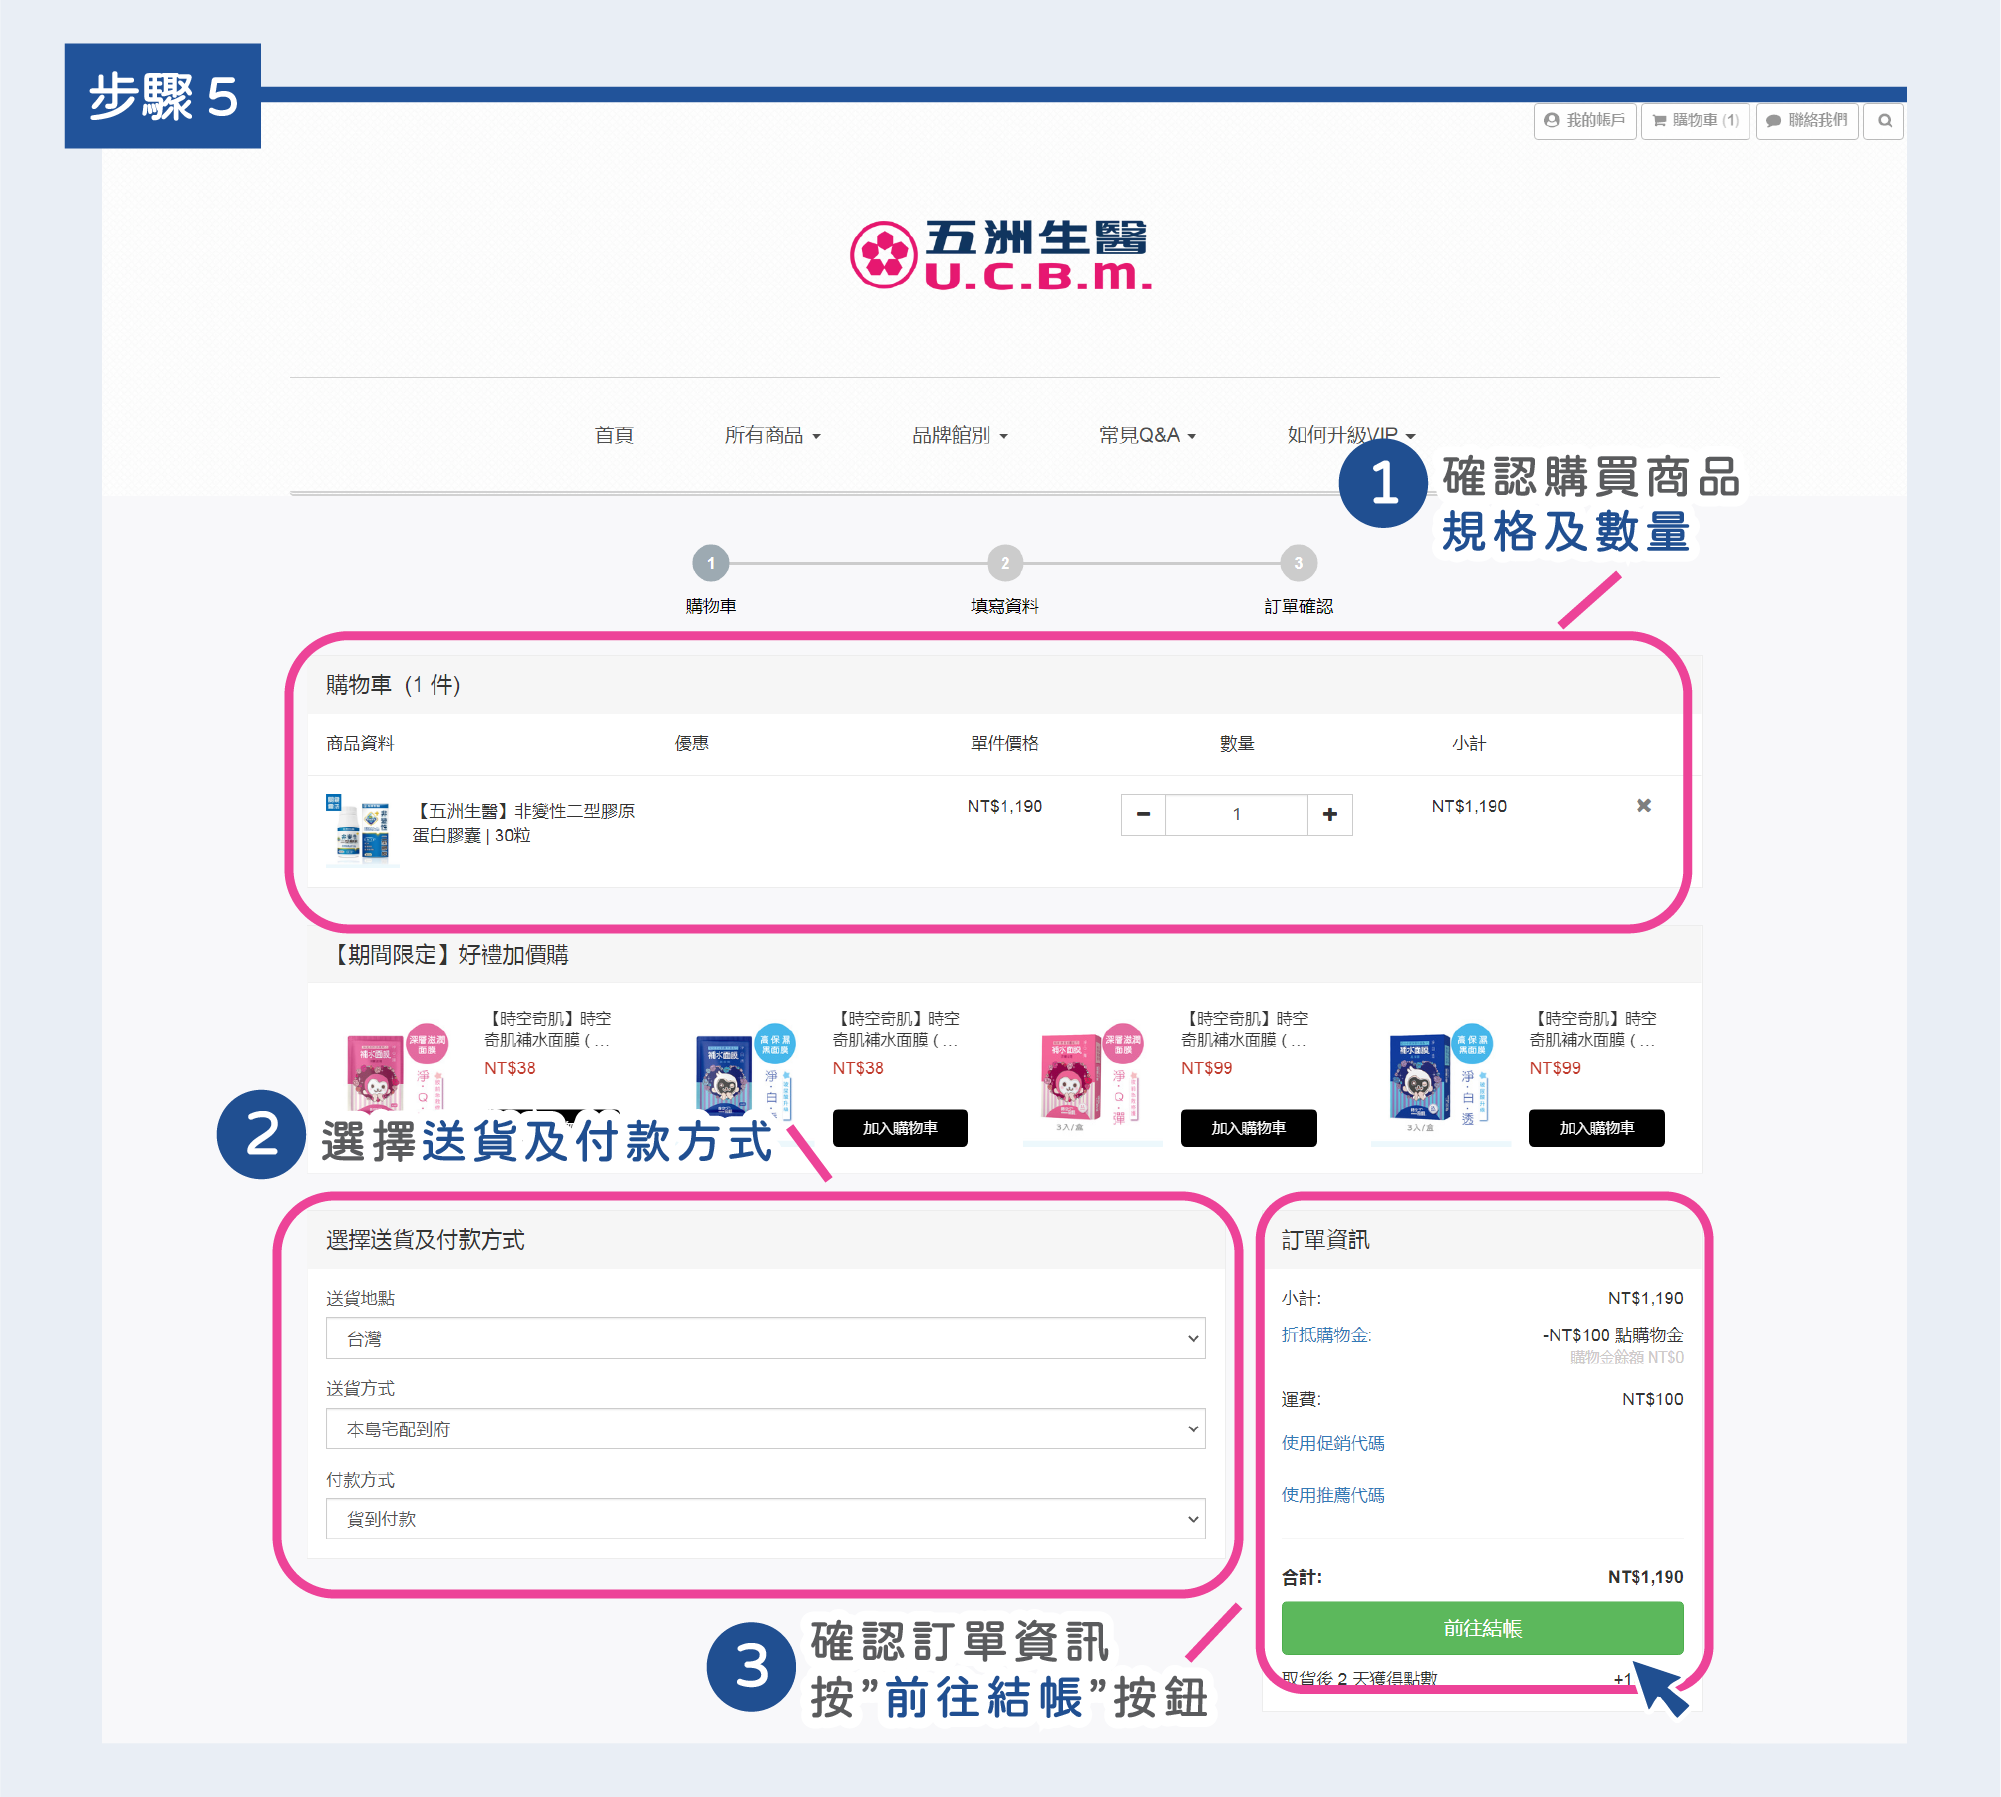The image size is (2001, 1797).
Task: Decrease quantity with the minus button
Action: 1144,815
